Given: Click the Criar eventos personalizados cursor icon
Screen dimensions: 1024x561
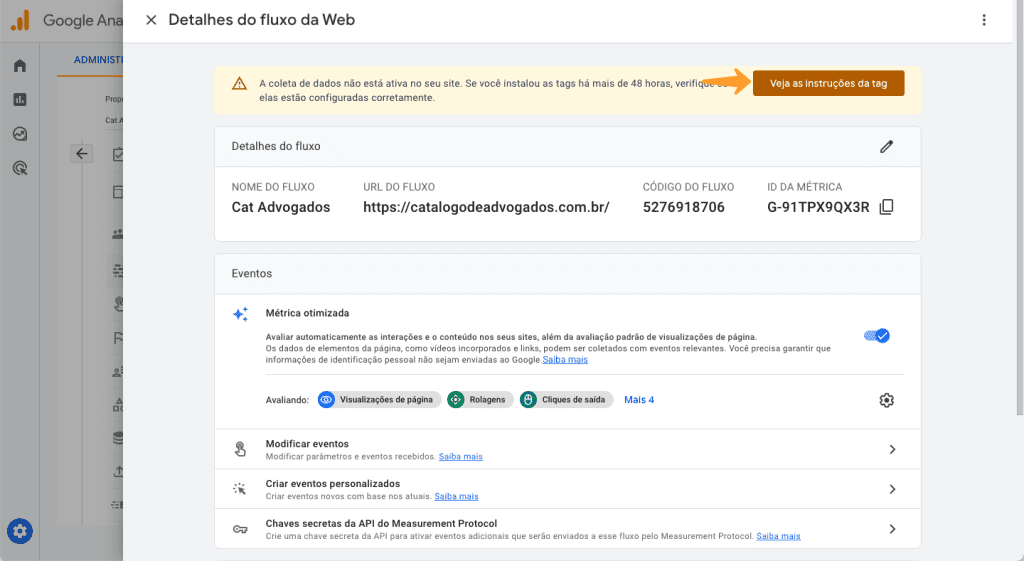Looking at the screenshot, I should [x=240, y=489].
